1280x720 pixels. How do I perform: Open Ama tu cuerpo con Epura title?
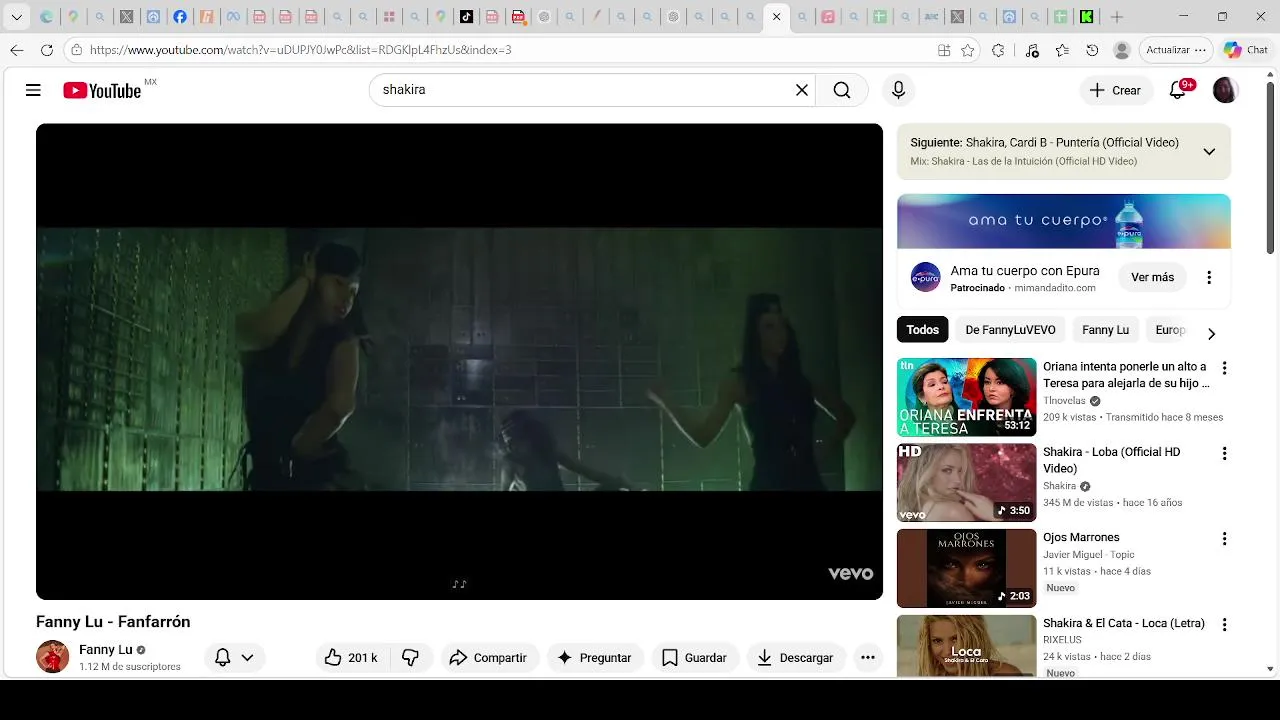(1024, 271)
